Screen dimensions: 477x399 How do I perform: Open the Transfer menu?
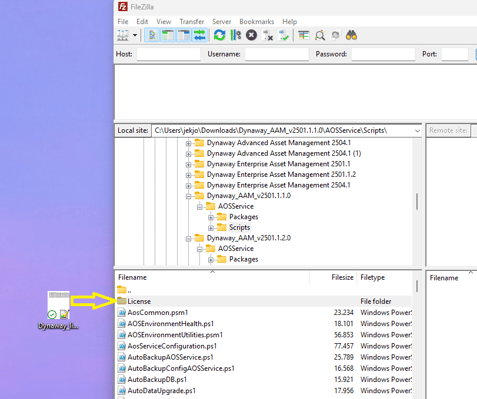pos(192,22)
